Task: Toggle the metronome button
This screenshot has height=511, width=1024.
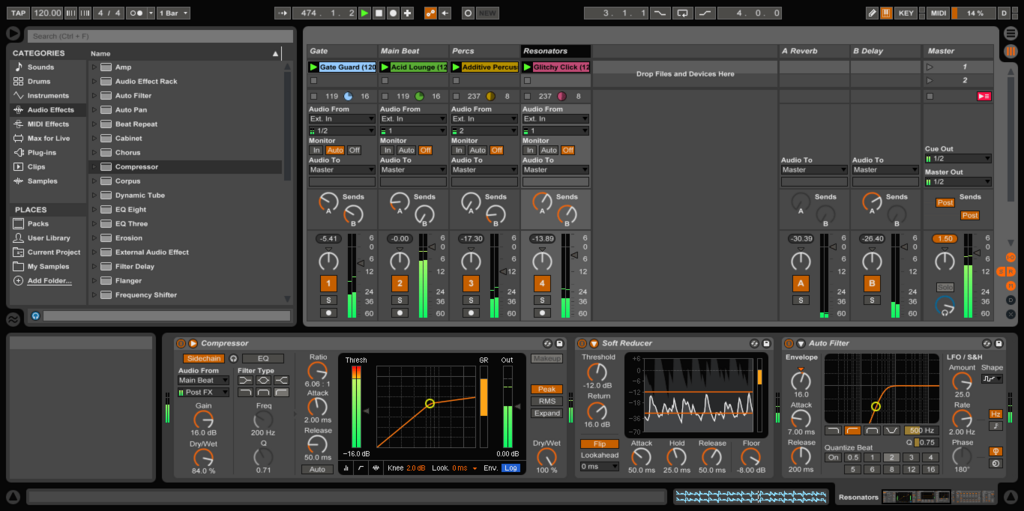Action: [136, 13]
